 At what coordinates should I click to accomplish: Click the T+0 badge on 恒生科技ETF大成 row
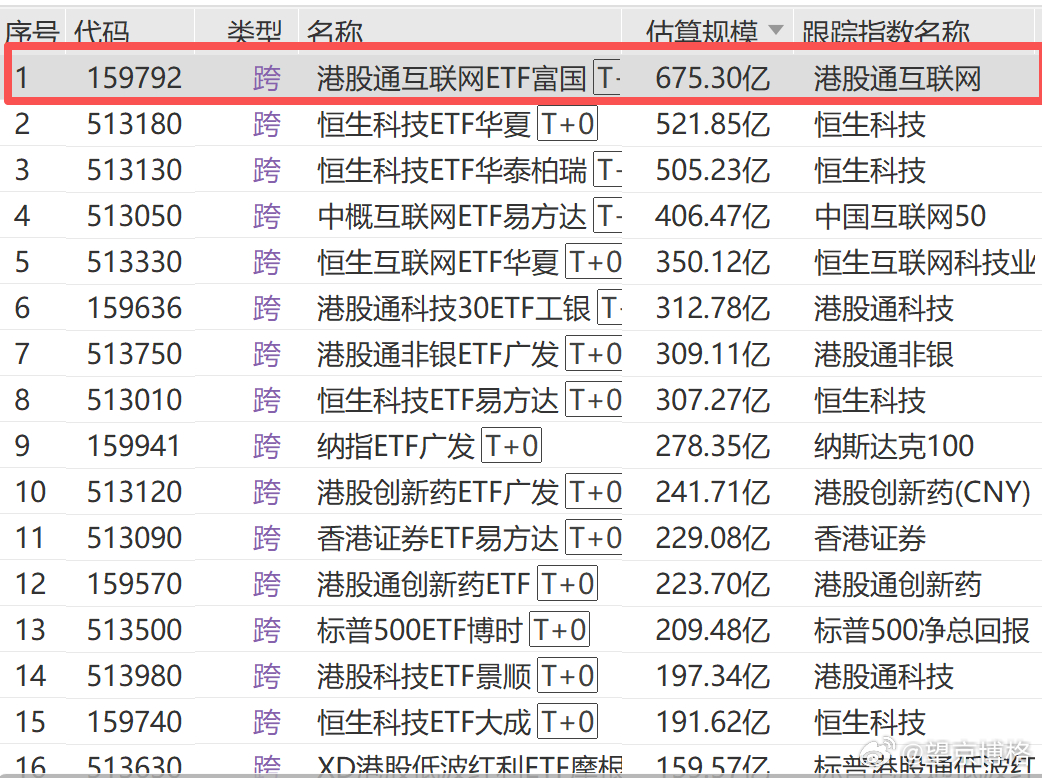click(x=567, y=721)
